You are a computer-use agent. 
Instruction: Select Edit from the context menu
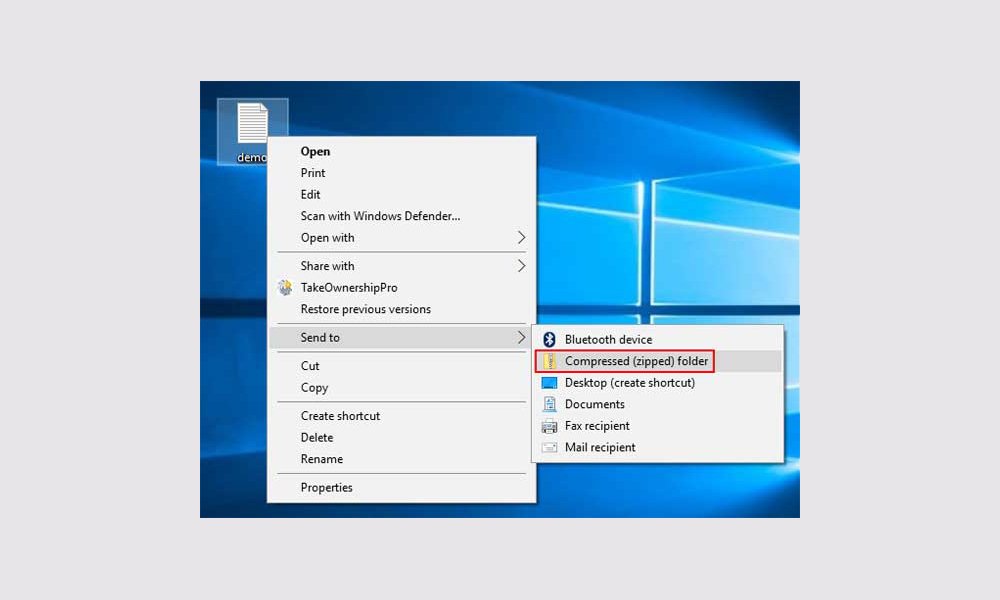[401, 194]
